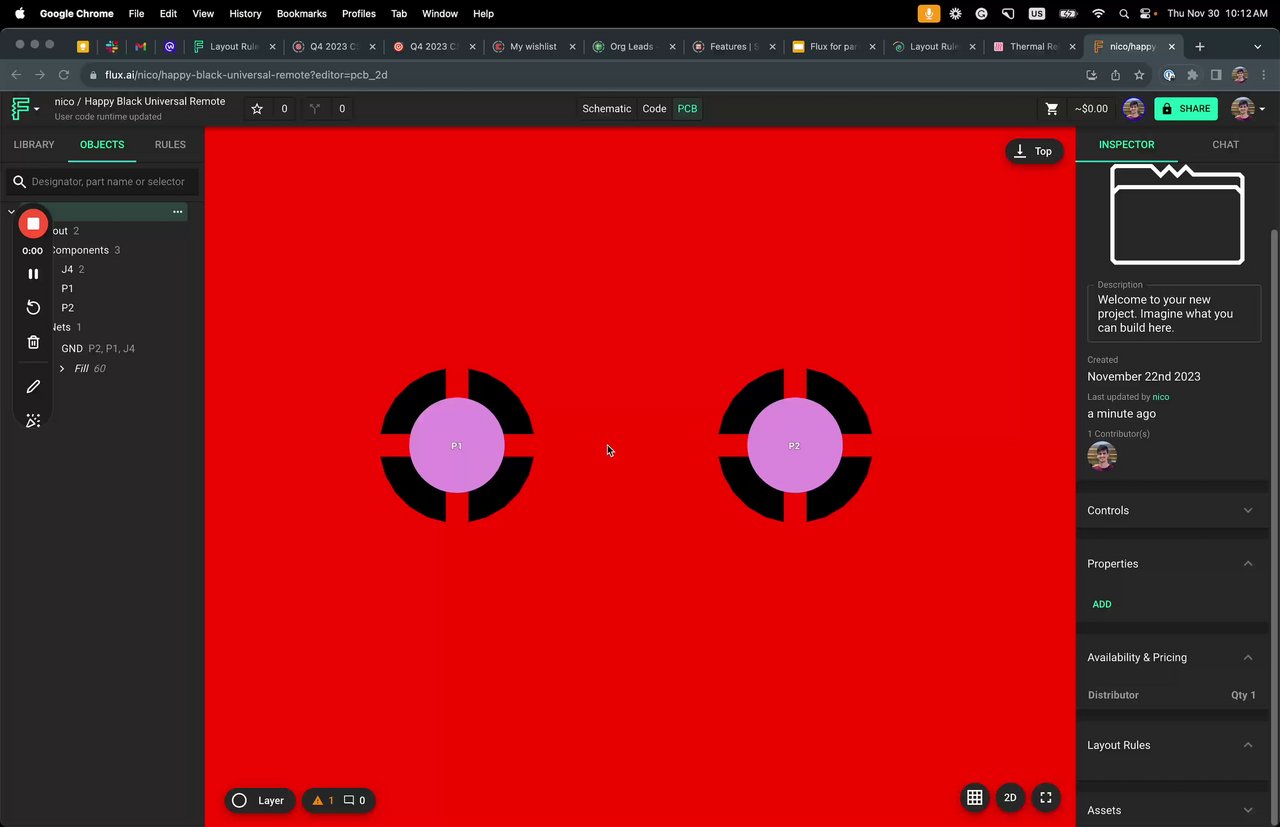The image size is (1280, 827).
Task: Open the shopping cart icon
Action: (x=1051, y=109)
